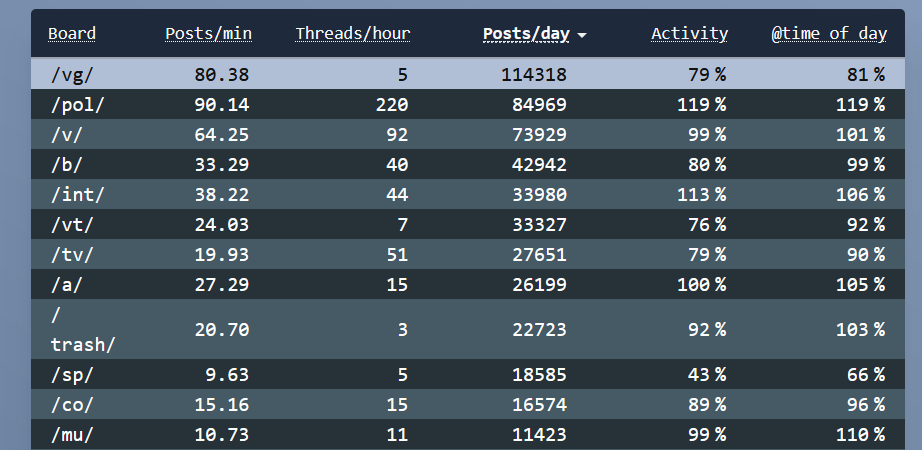Select the /int/ board name
This screenshot has width=922, height=450.
(x=78, y=195)
